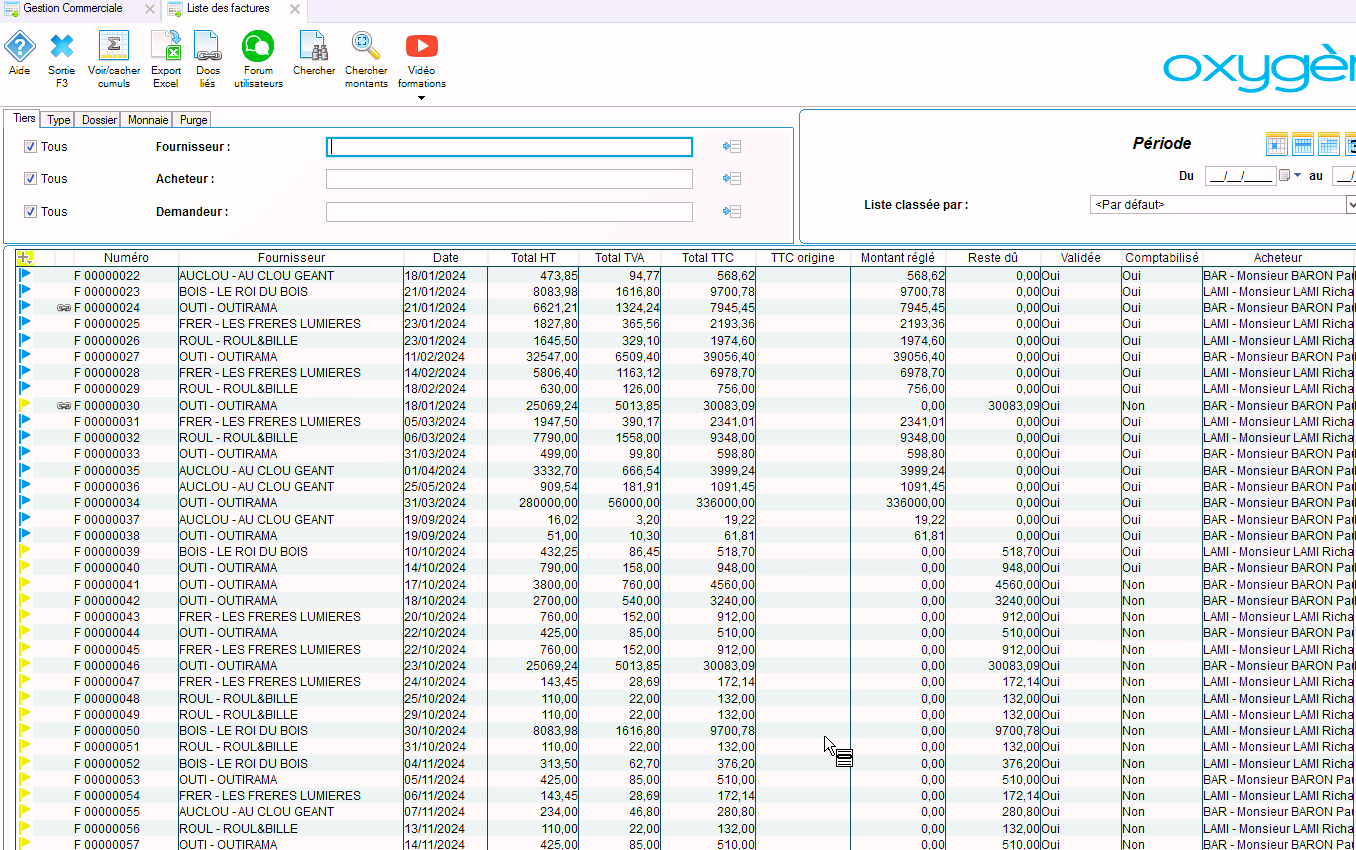This screenshot has width=1356, height=850.
Task: Switch to the Gestion Commerciale tab
Action: (73, 9)
